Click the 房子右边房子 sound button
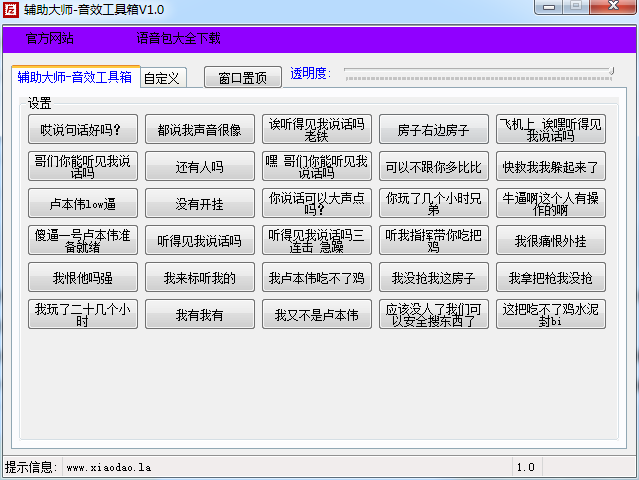Viewport: 639px width, 480px height. 434,130
